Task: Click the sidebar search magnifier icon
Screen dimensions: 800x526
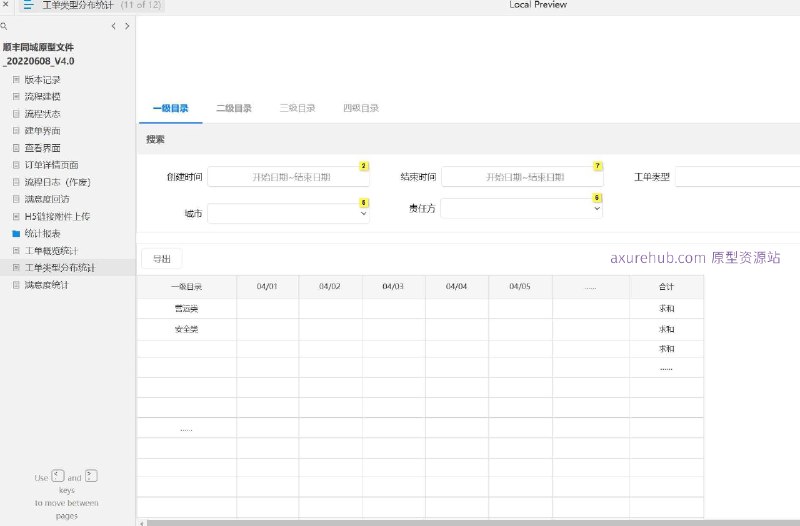Action: coord(4,26)
